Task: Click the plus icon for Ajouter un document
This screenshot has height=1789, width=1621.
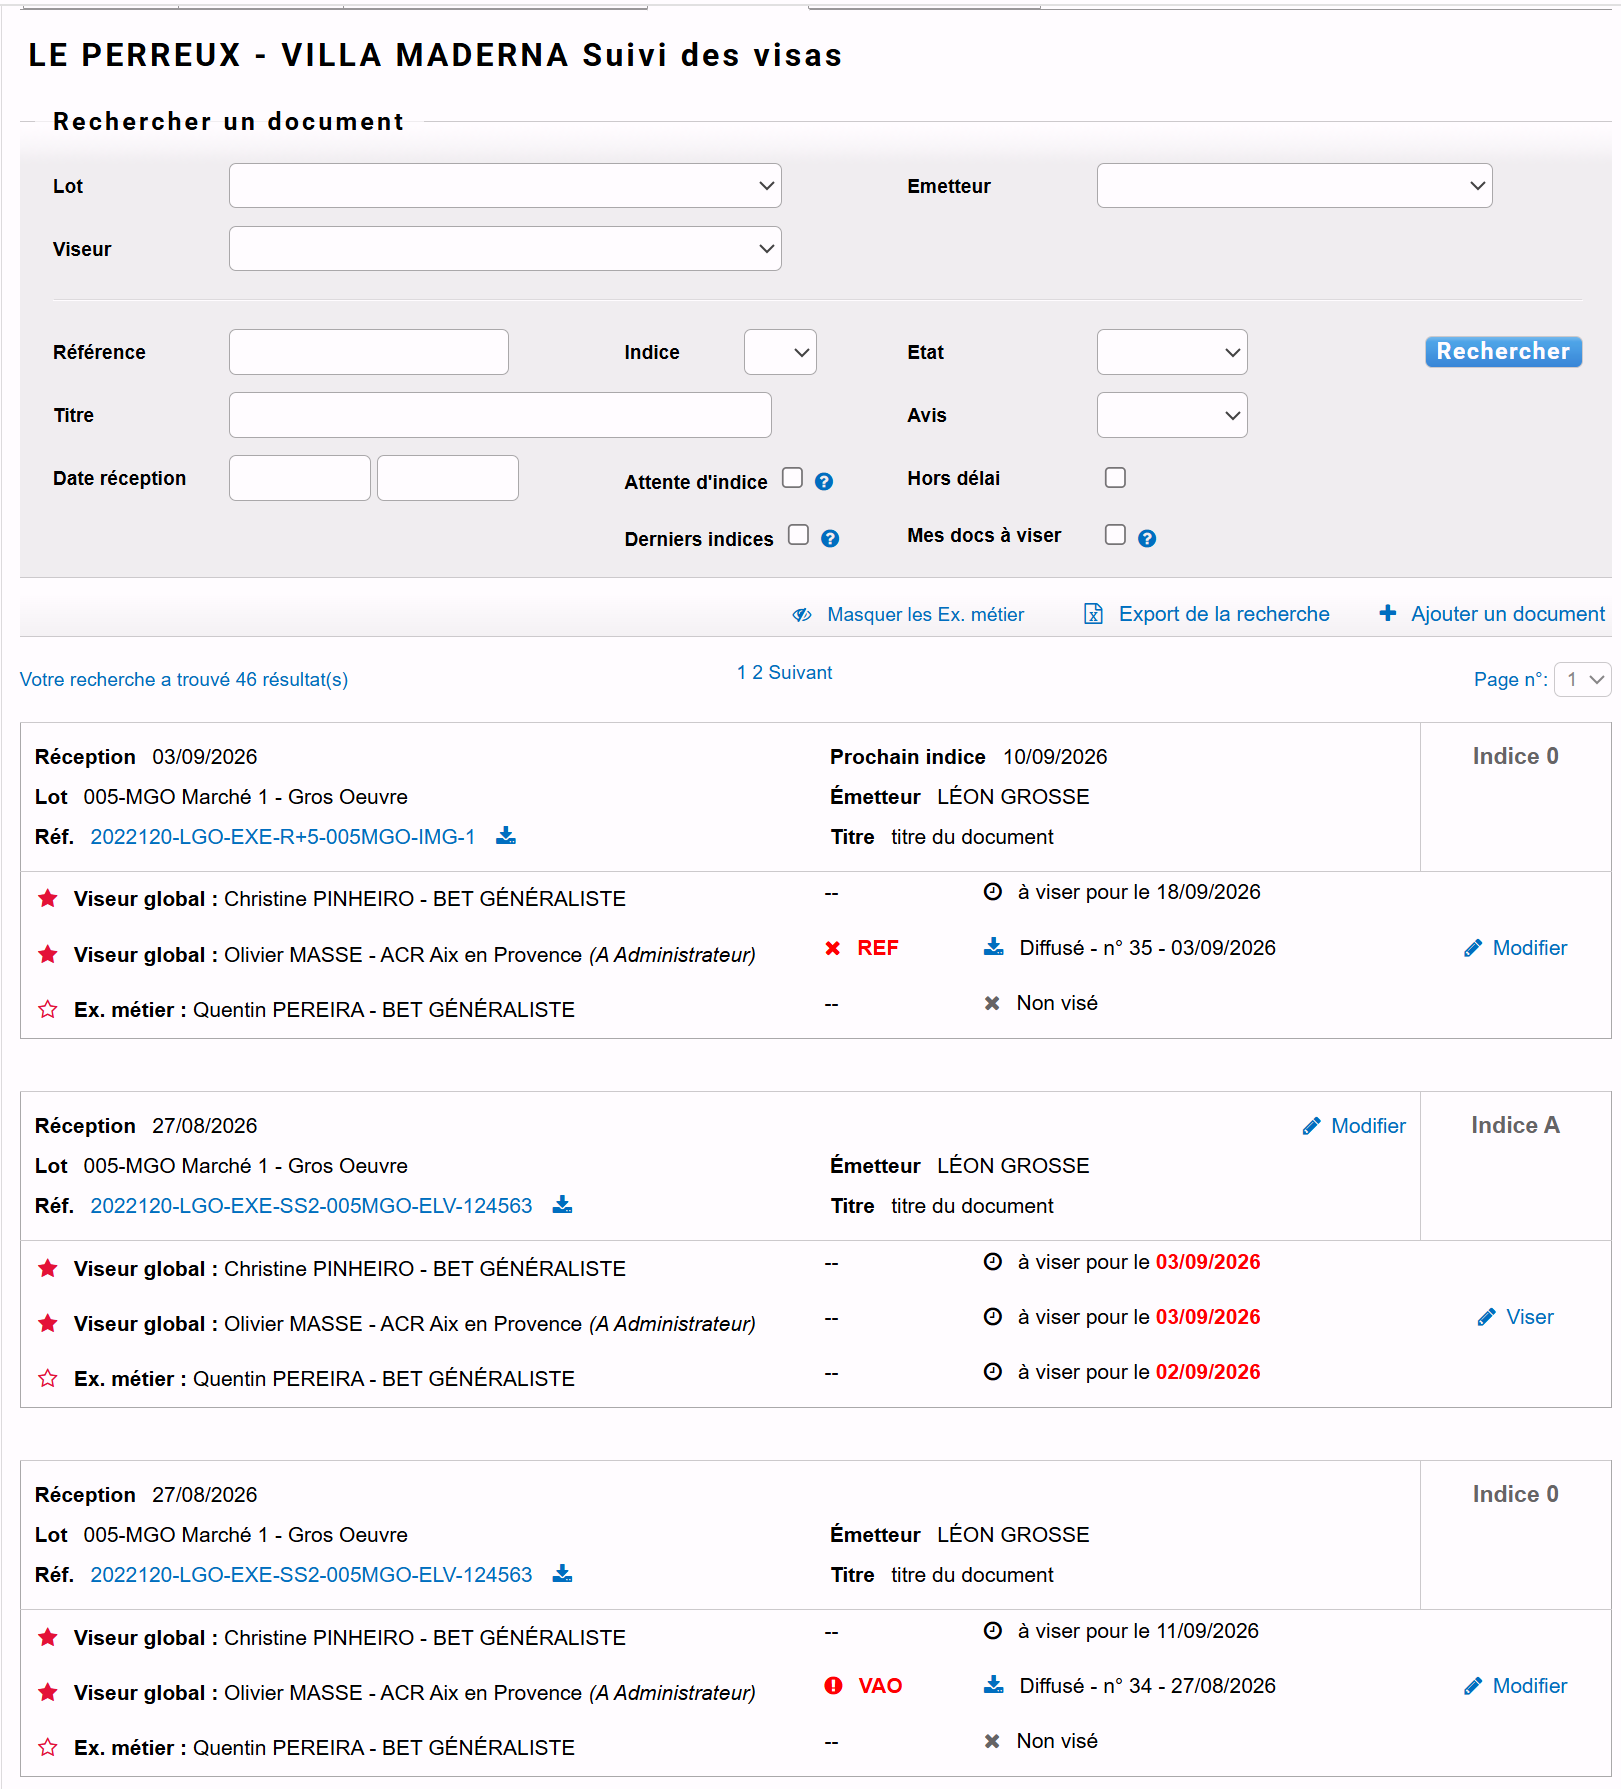Action: click(1388, 613)
